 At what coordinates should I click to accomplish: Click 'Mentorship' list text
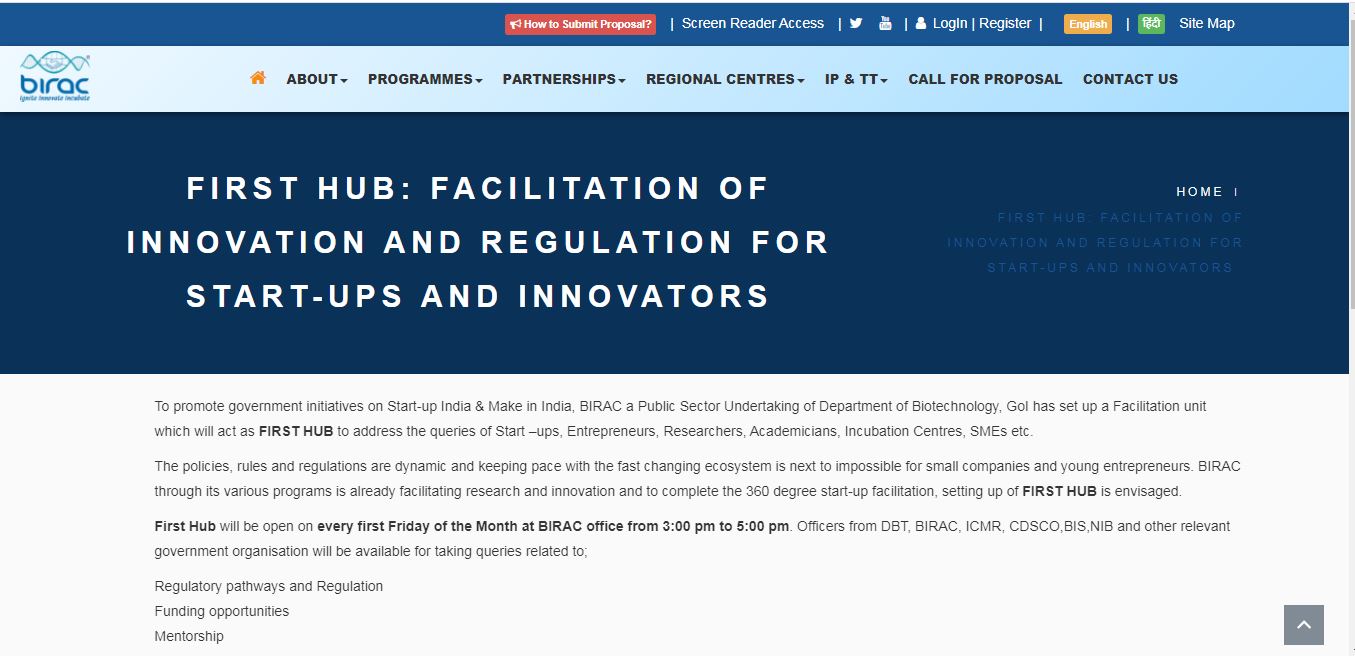(x=189, y=636)
